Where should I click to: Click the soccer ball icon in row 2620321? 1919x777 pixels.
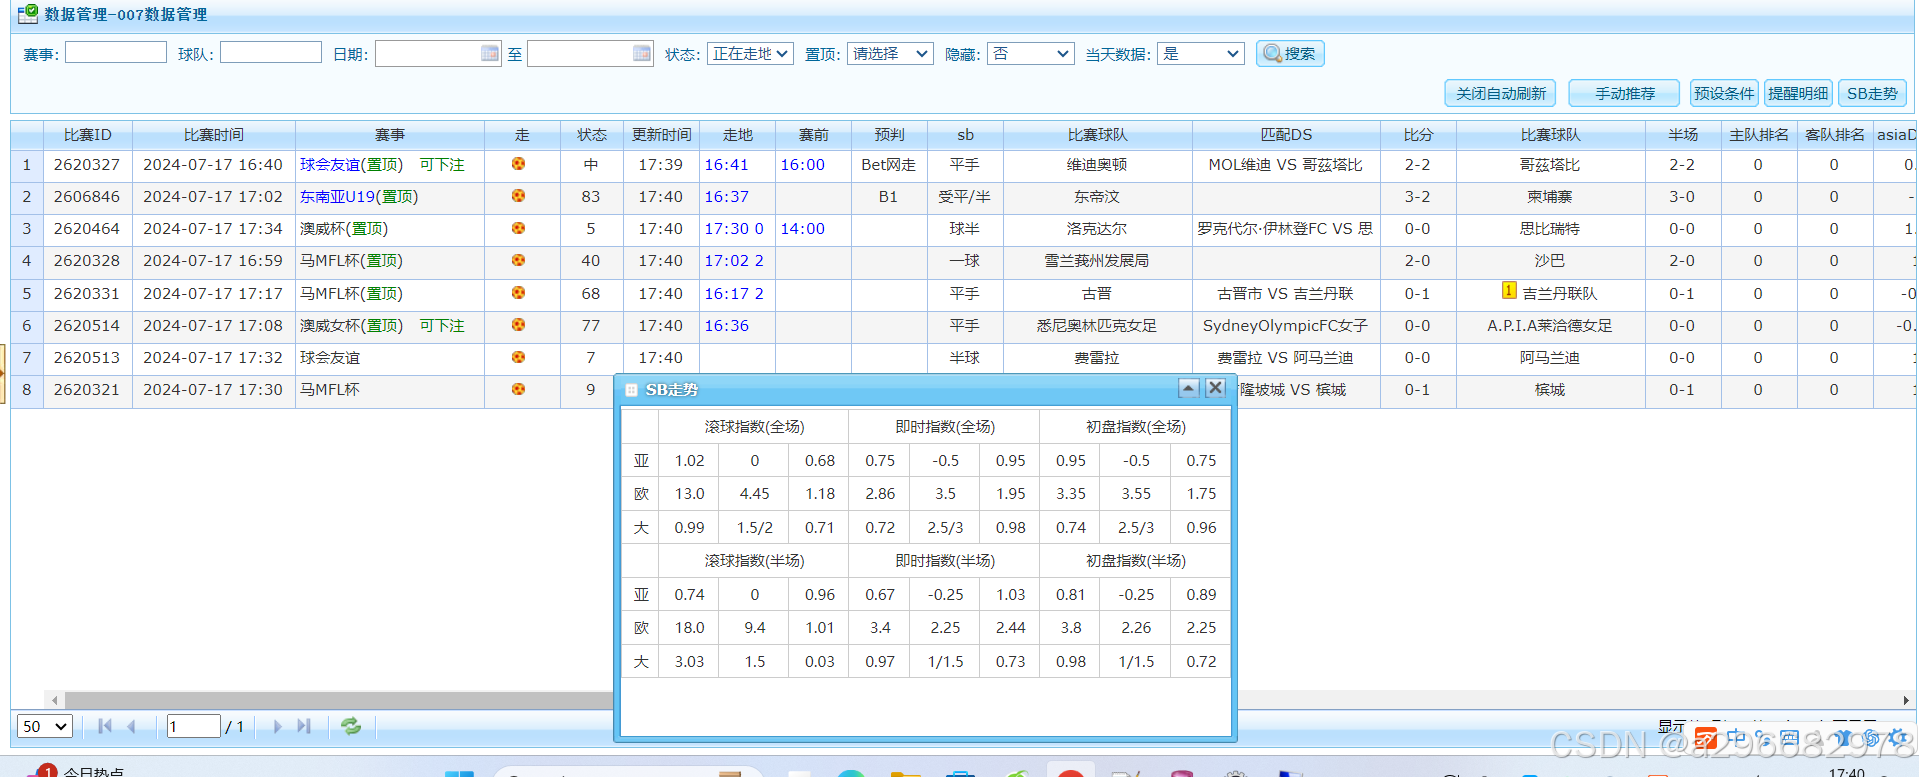coord(518,389)
